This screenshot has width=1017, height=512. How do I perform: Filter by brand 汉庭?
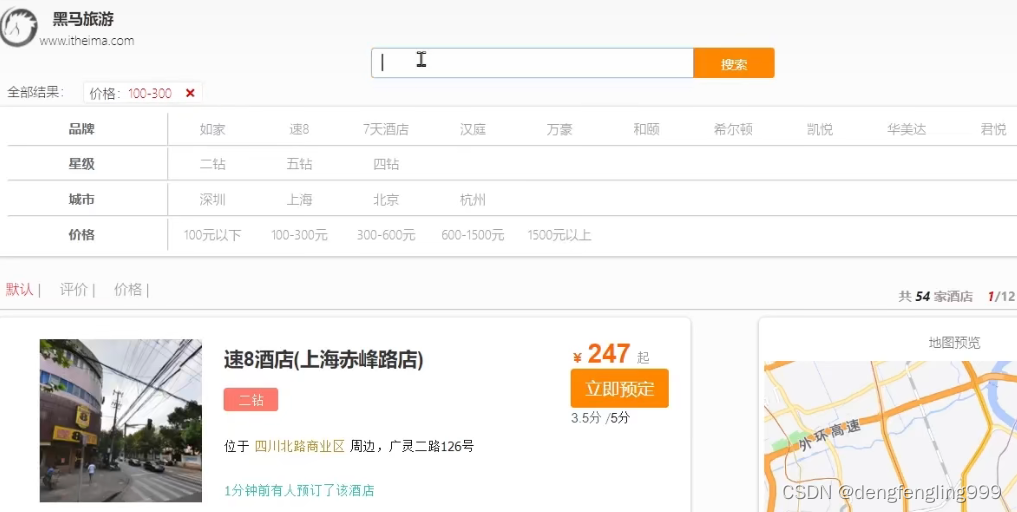[x=473, y=129]
